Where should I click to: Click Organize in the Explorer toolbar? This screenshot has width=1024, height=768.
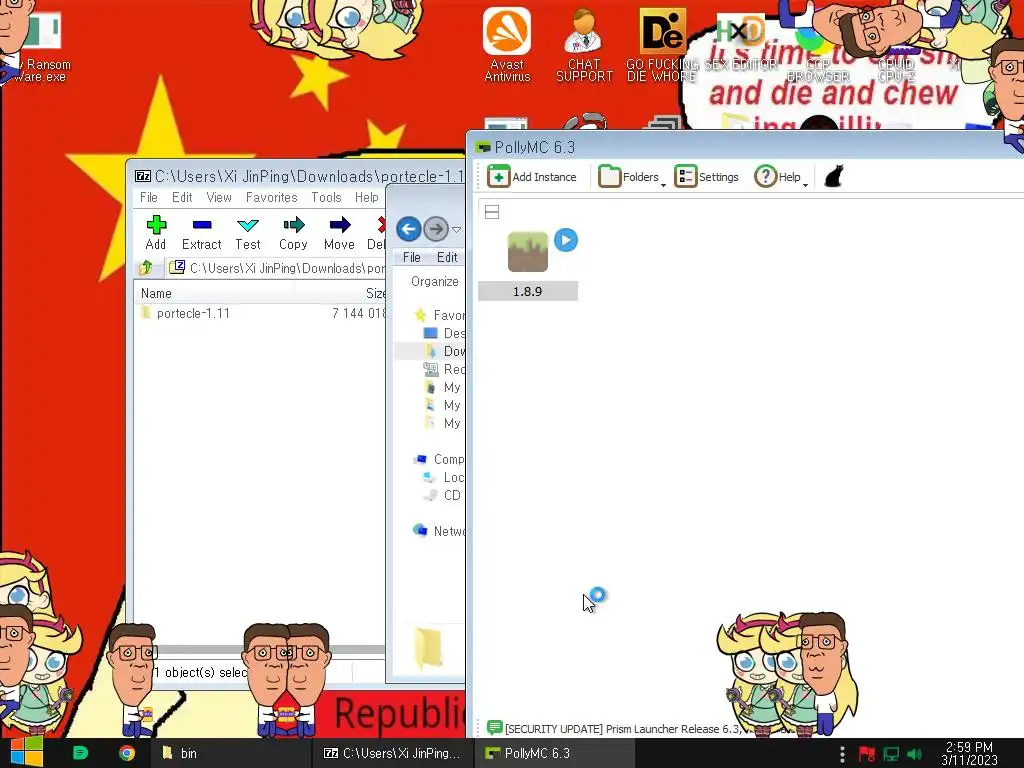(435, 281)
